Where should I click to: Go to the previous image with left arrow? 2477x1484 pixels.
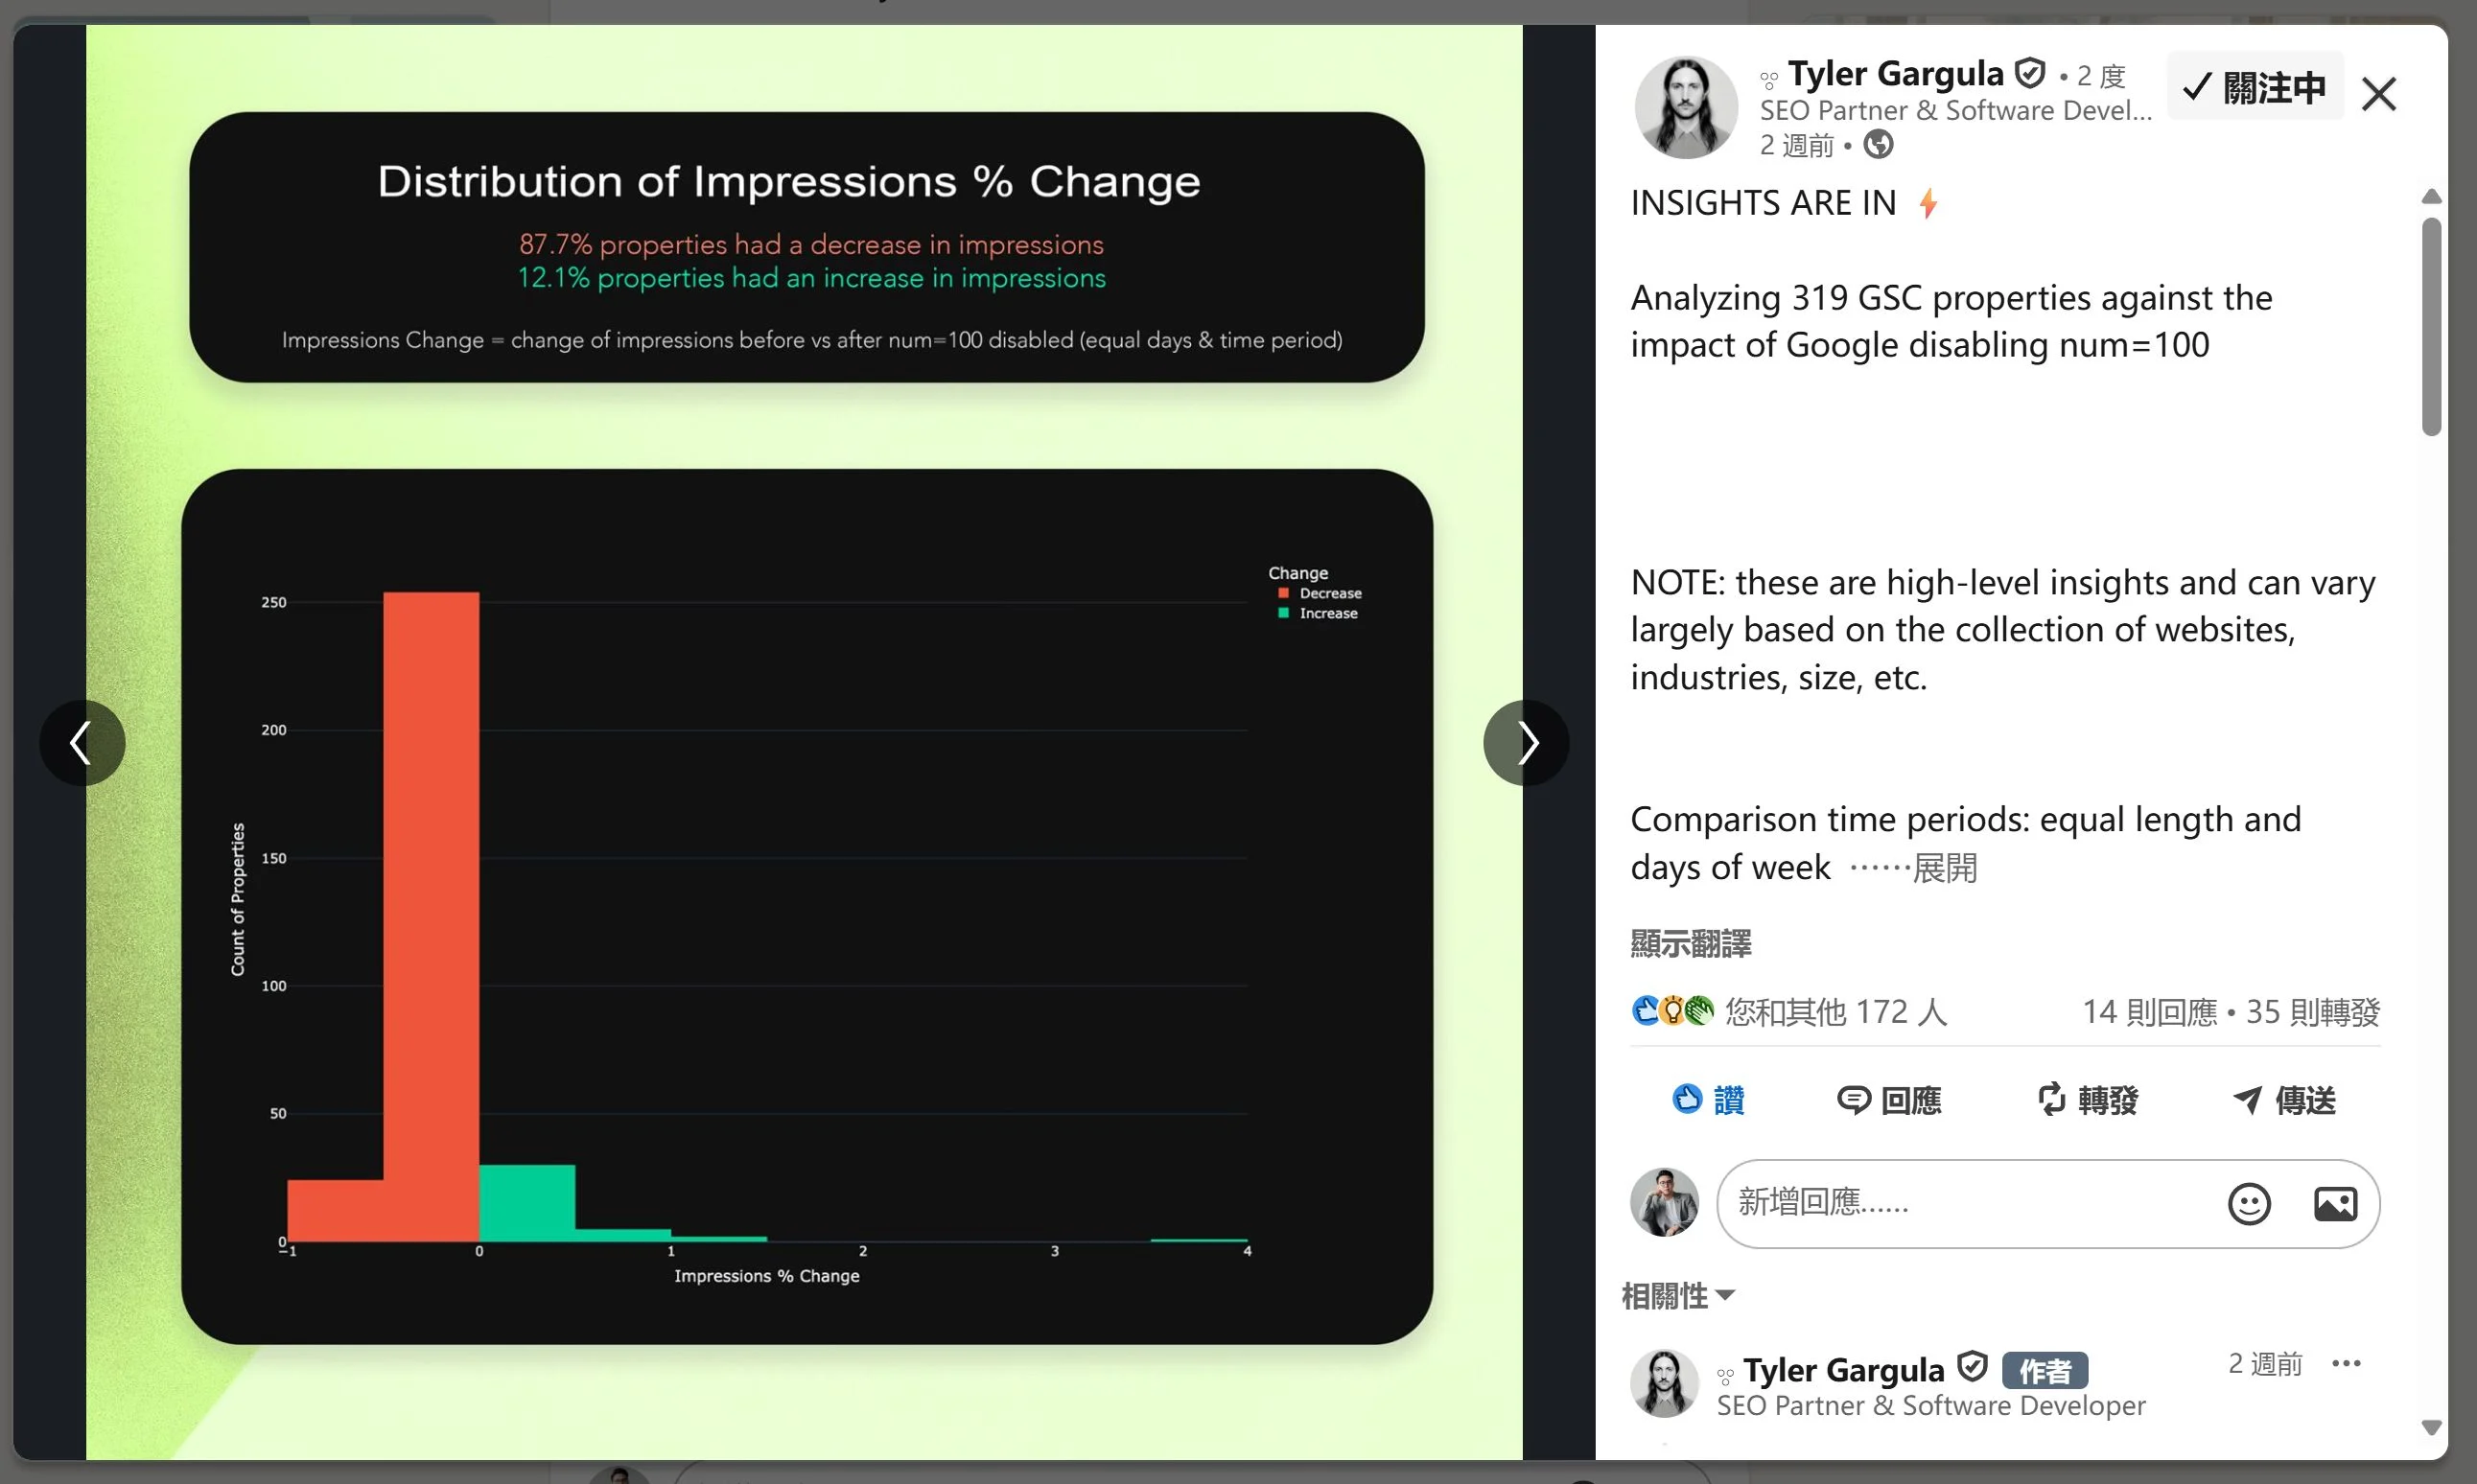(82, 743)
